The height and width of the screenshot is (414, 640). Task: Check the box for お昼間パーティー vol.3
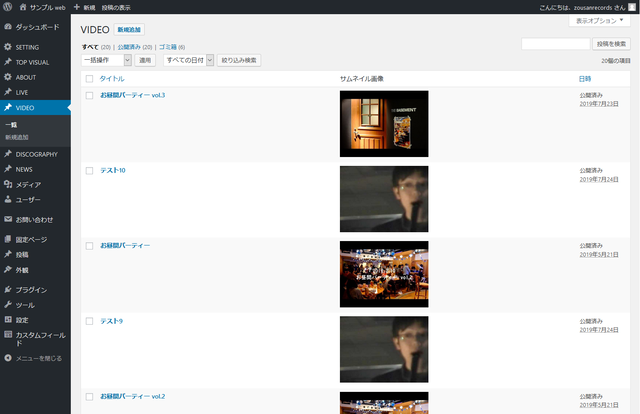coord(89,96)
